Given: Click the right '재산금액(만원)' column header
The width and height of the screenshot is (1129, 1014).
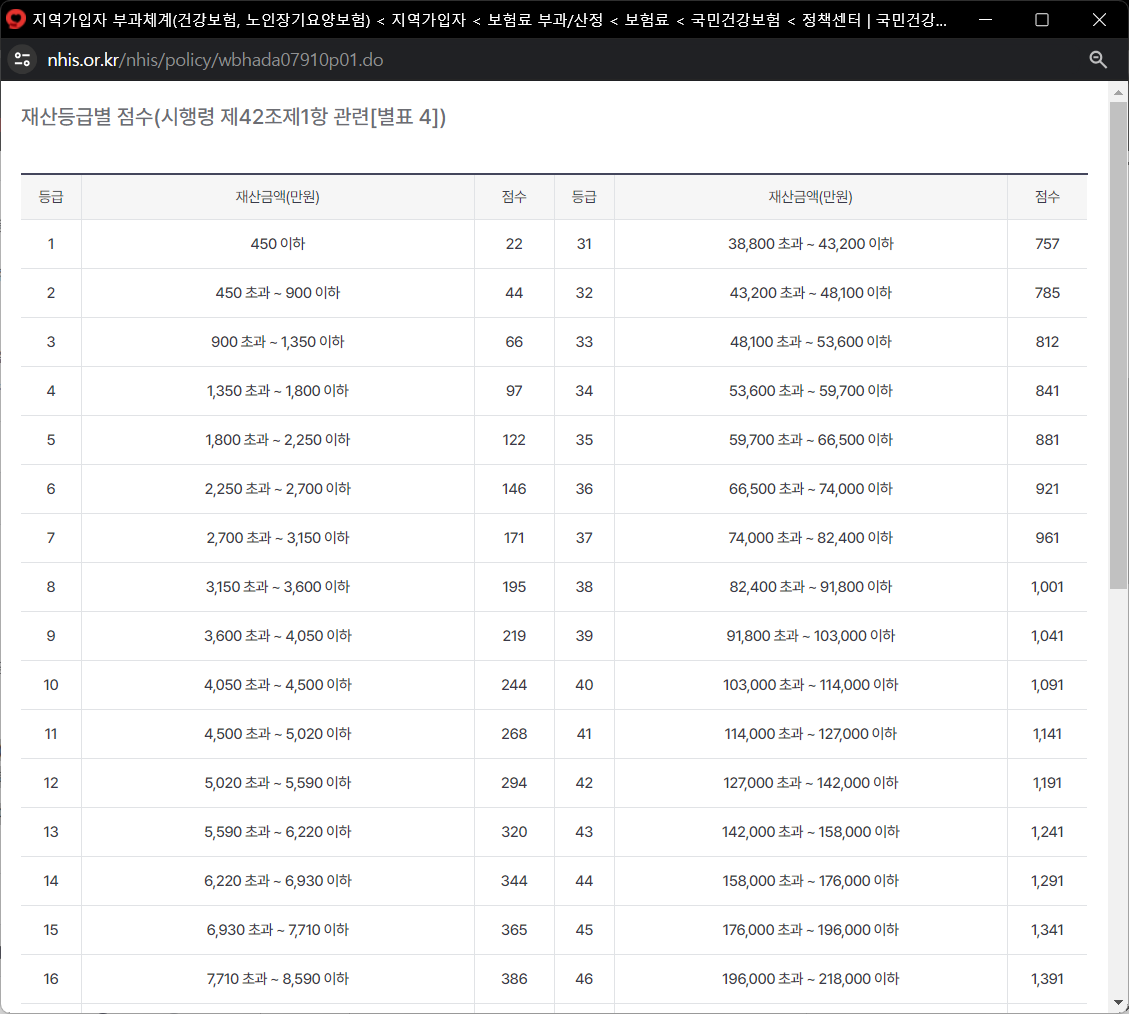Looking at the screenshot, I should tap(811, 197).
